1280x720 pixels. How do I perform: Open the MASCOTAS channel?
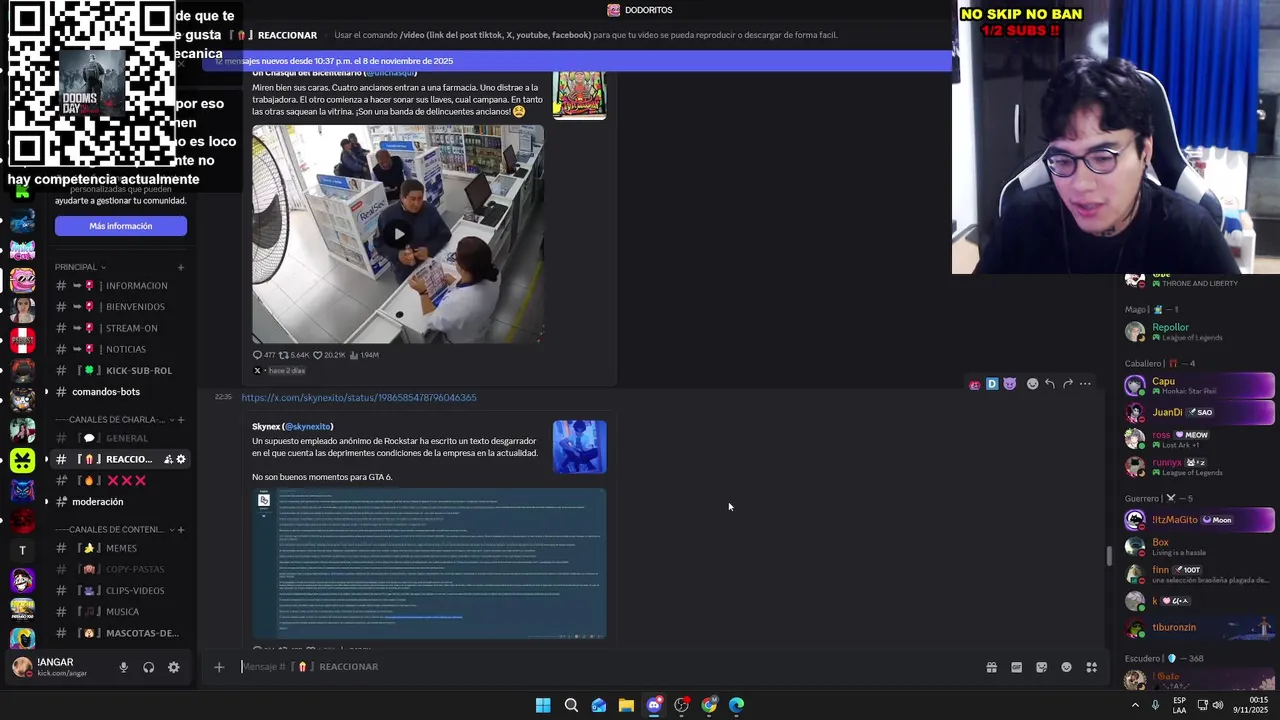[x=120, y=633]
